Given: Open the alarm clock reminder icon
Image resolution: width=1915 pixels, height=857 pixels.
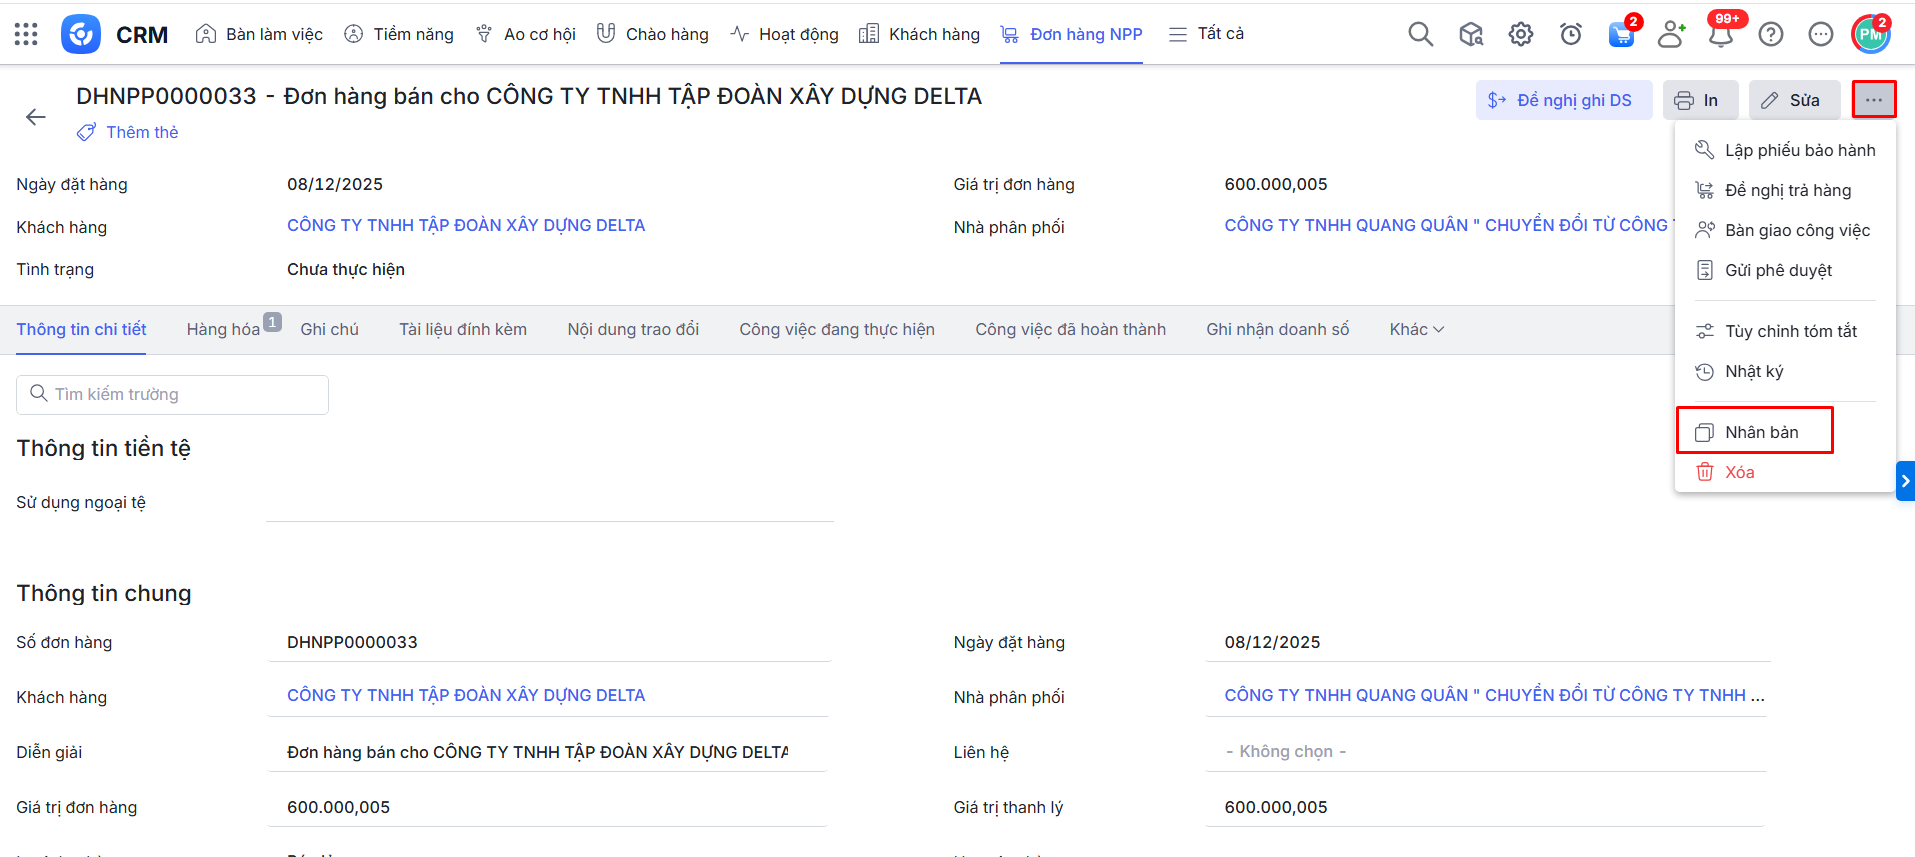Looking at the screenshot, I should [1571, 34].
